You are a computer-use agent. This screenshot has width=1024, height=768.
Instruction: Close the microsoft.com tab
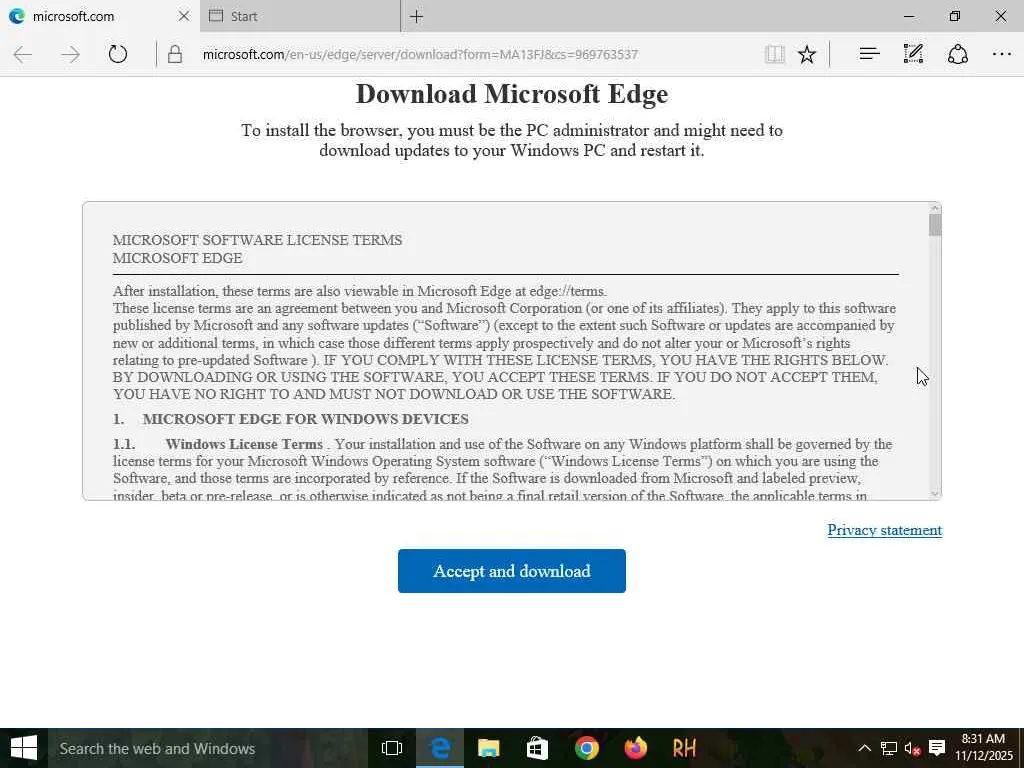pyautogui.click(x=184, y=16)
